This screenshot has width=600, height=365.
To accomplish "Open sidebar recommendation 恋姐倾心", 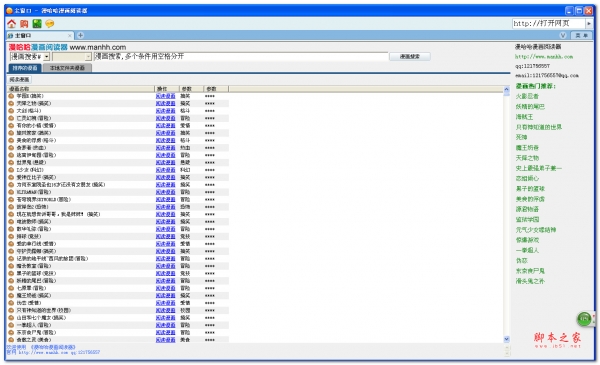I will pos(527,178).
